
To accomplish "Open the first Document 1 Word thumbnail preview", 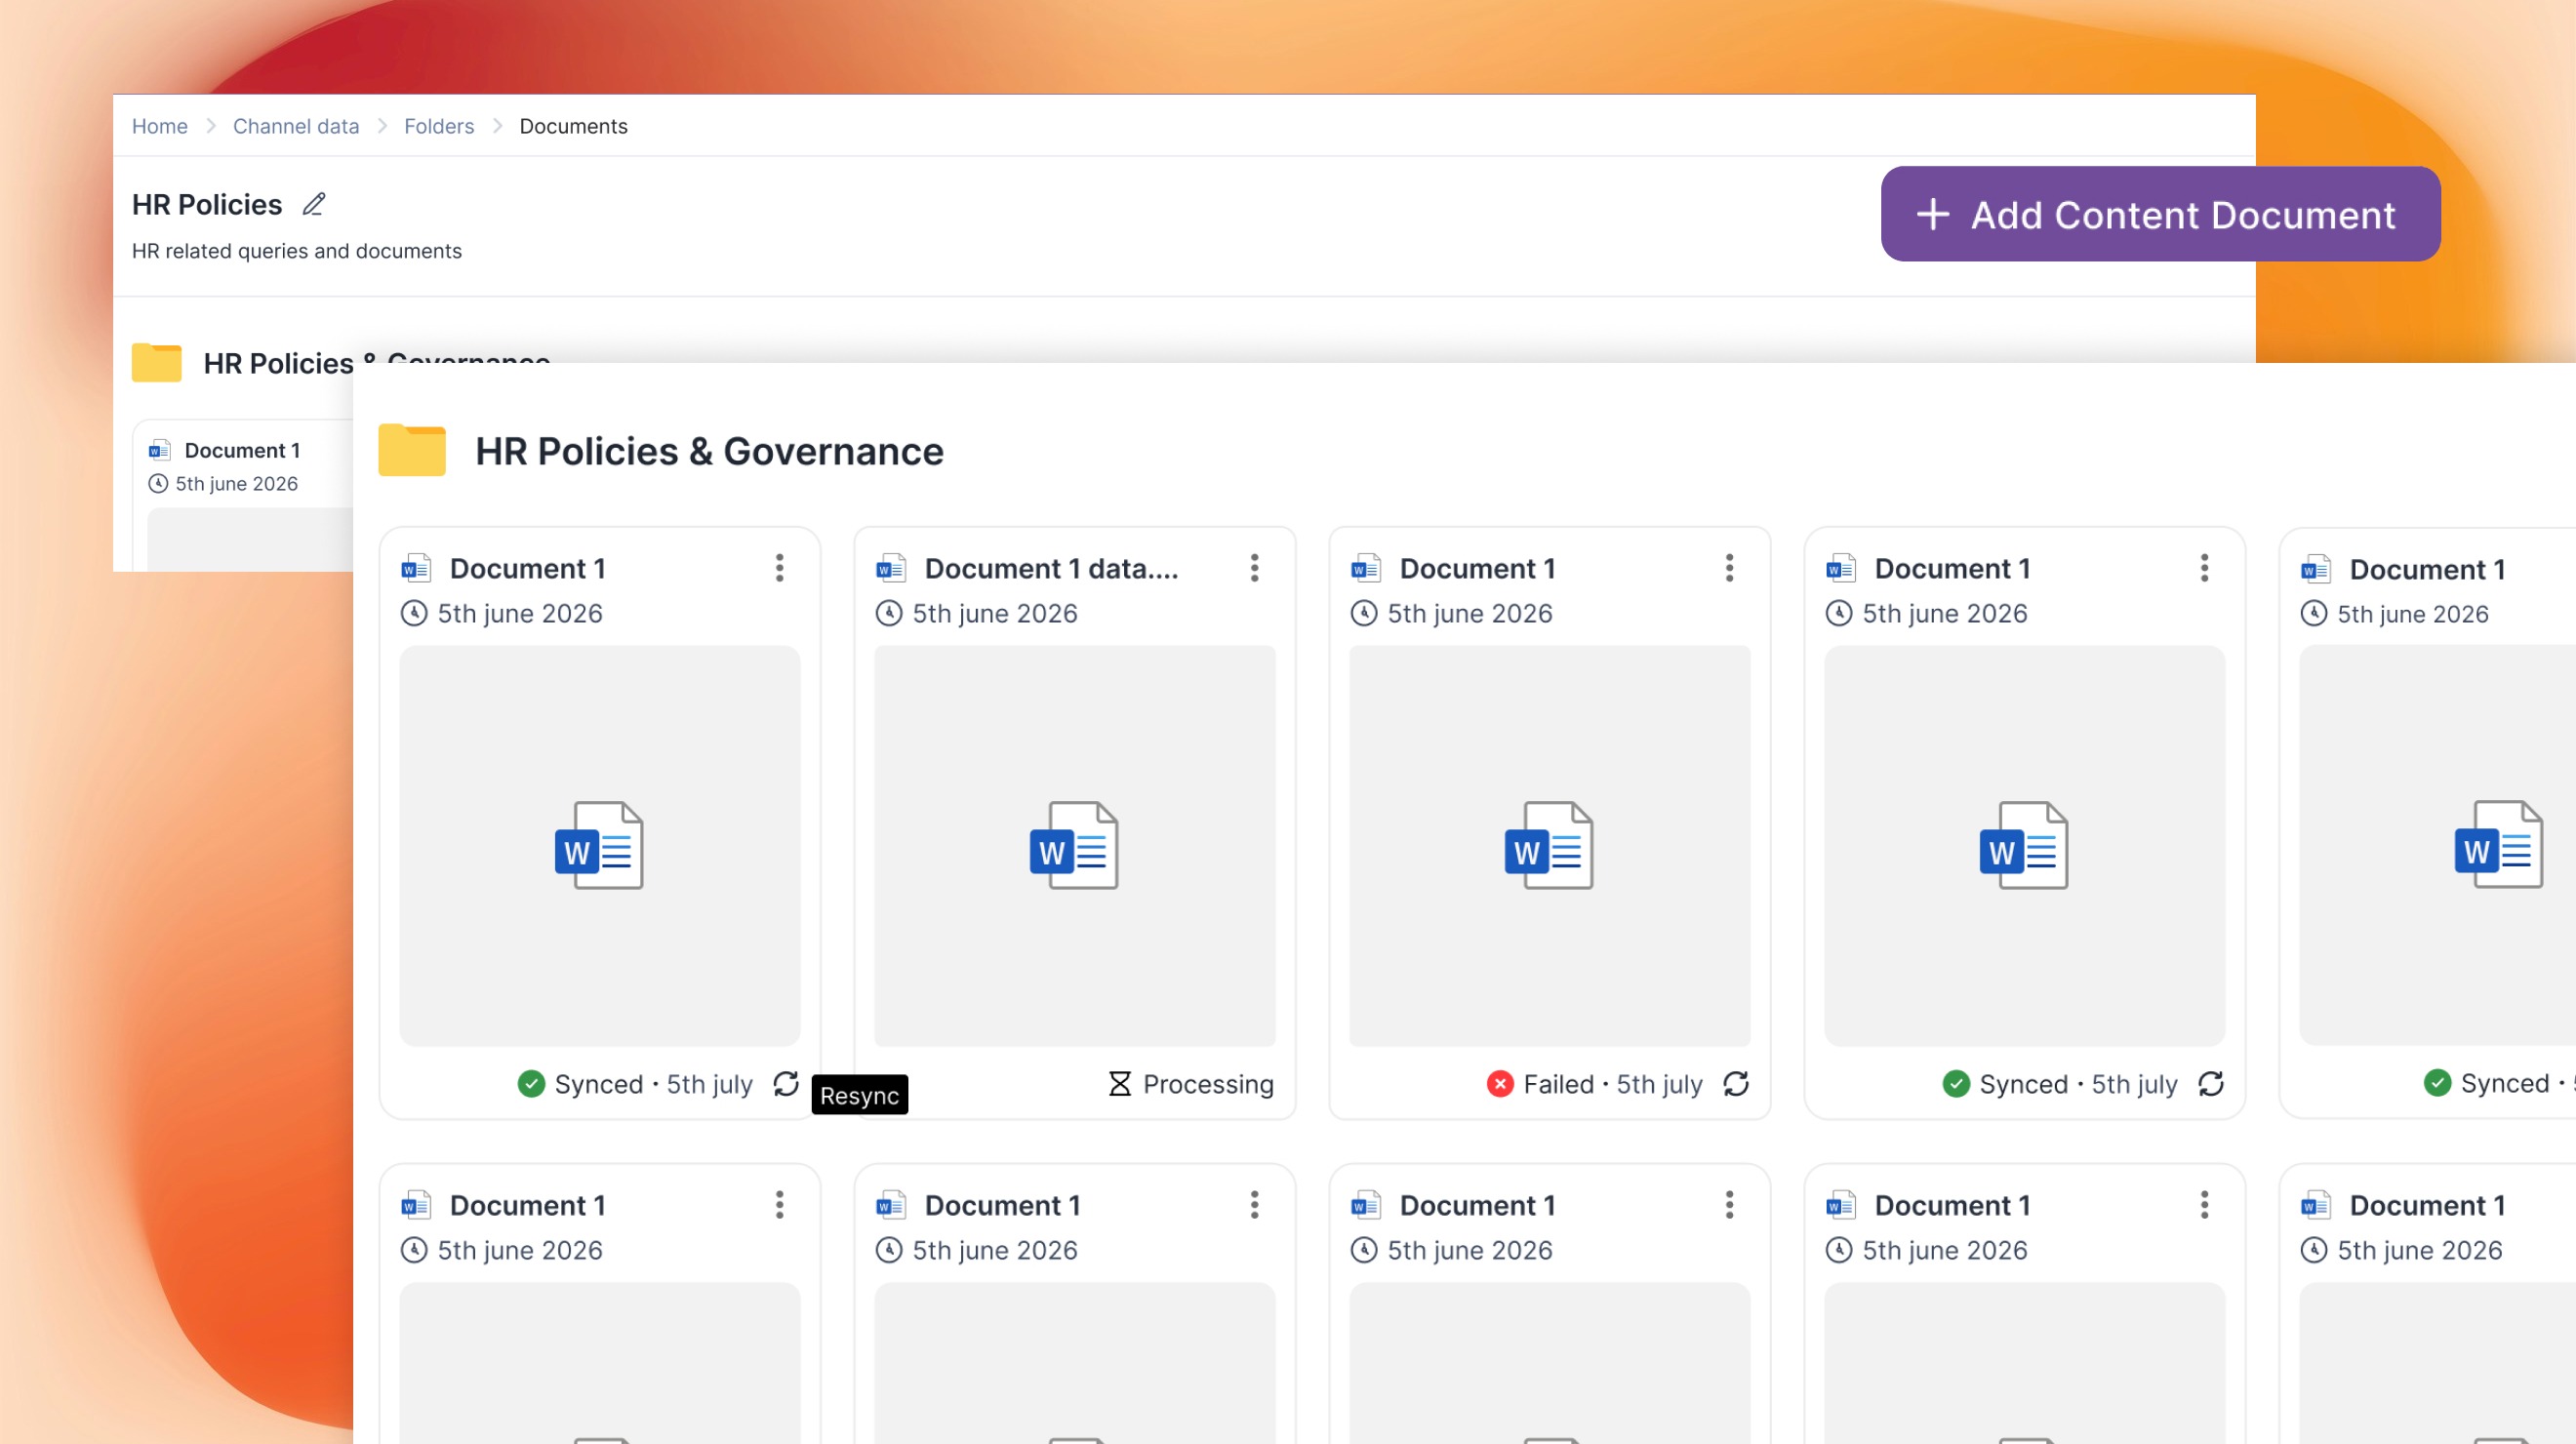I will [x=600, y=846].
